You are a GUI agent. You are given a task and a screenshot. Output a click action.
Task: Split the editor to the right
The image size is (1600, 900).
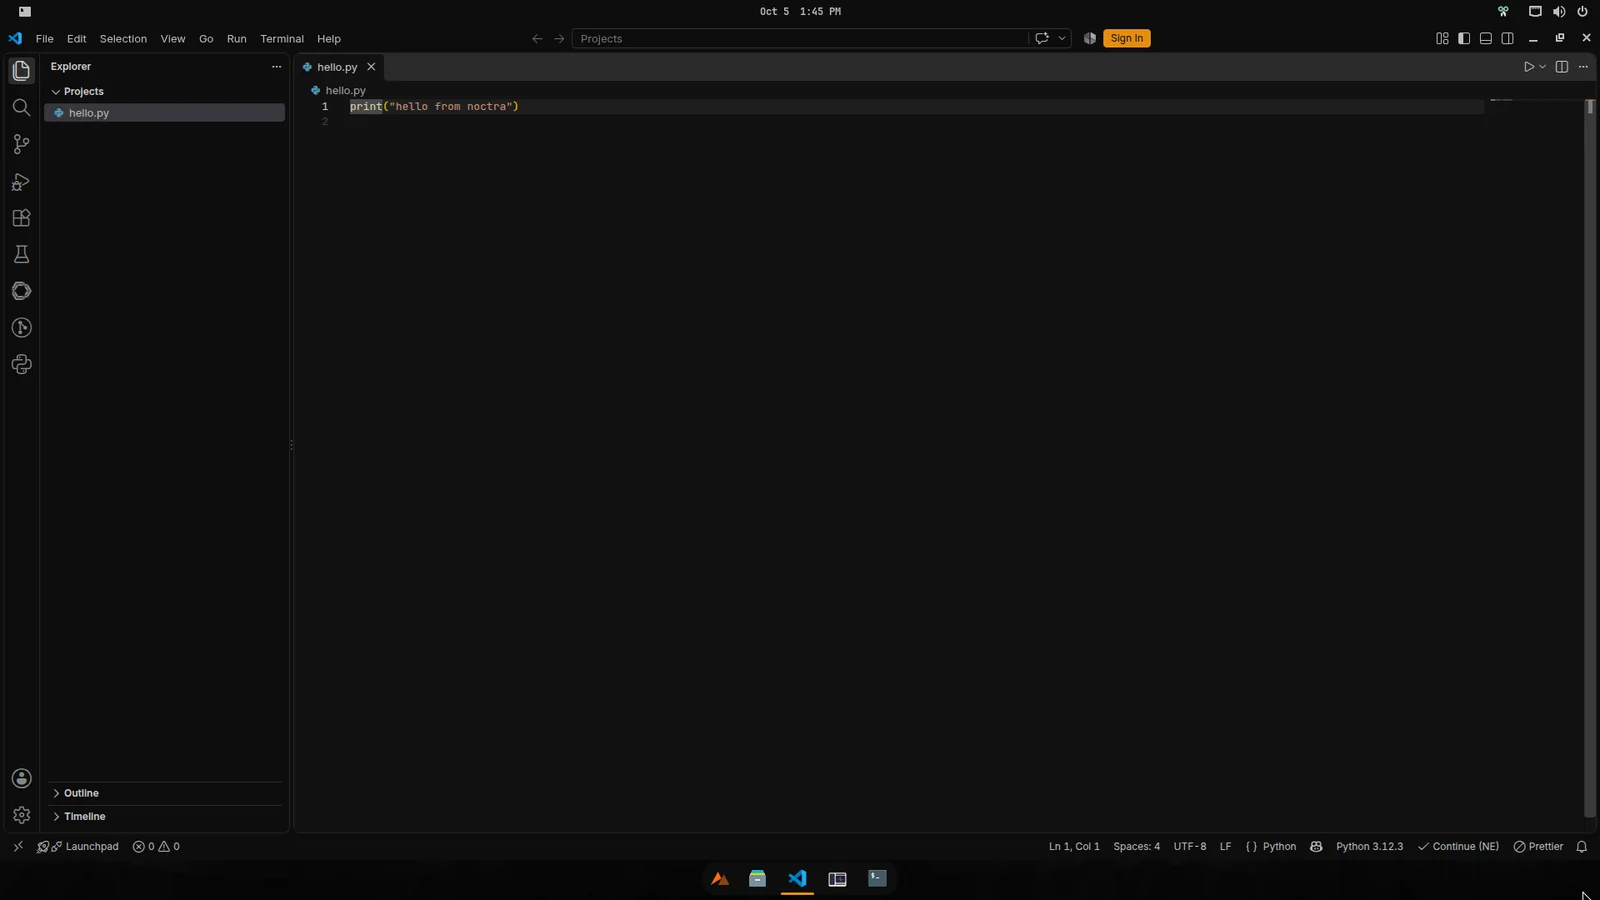[x=1561, y=67]
